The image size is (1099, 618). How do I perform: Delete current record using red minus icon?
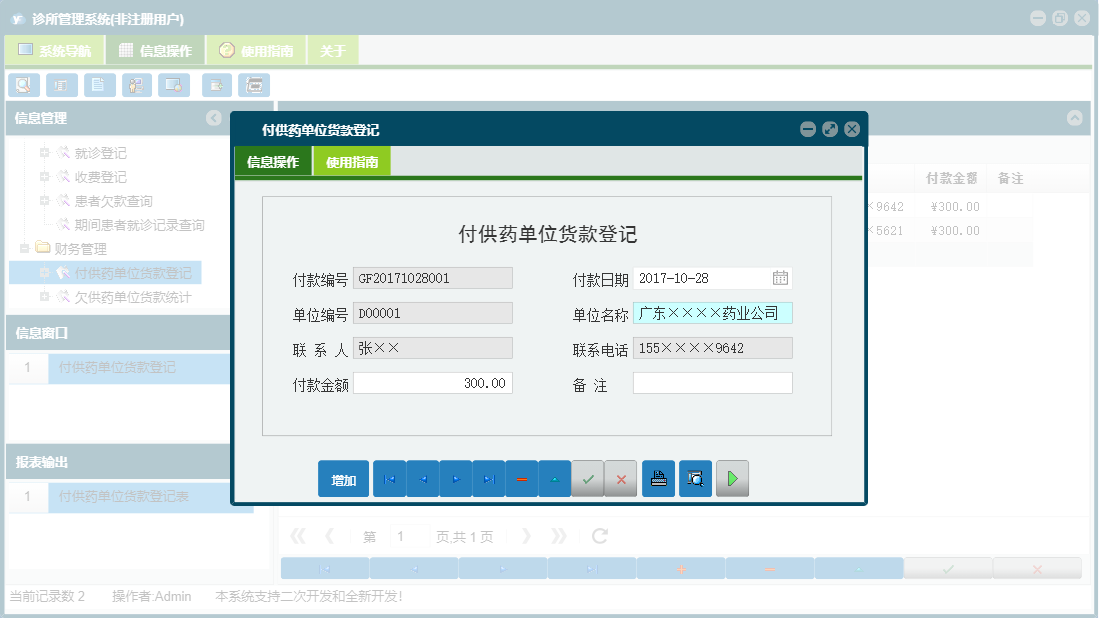[x=520, y=478]
